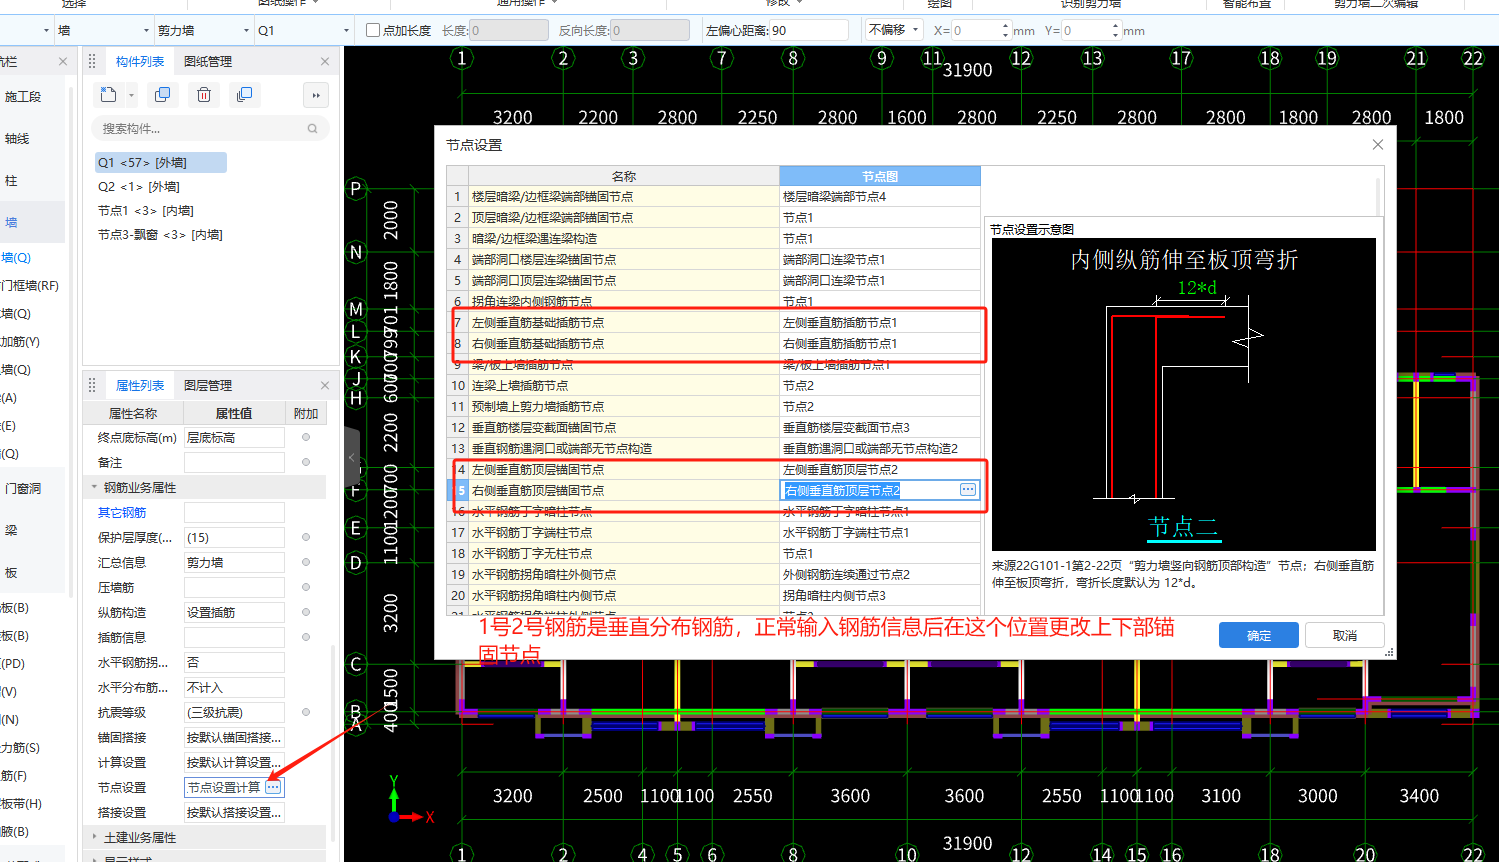Select 轴线 in the navigation bar
1499x862 pixels.
(x=17, y=139)
